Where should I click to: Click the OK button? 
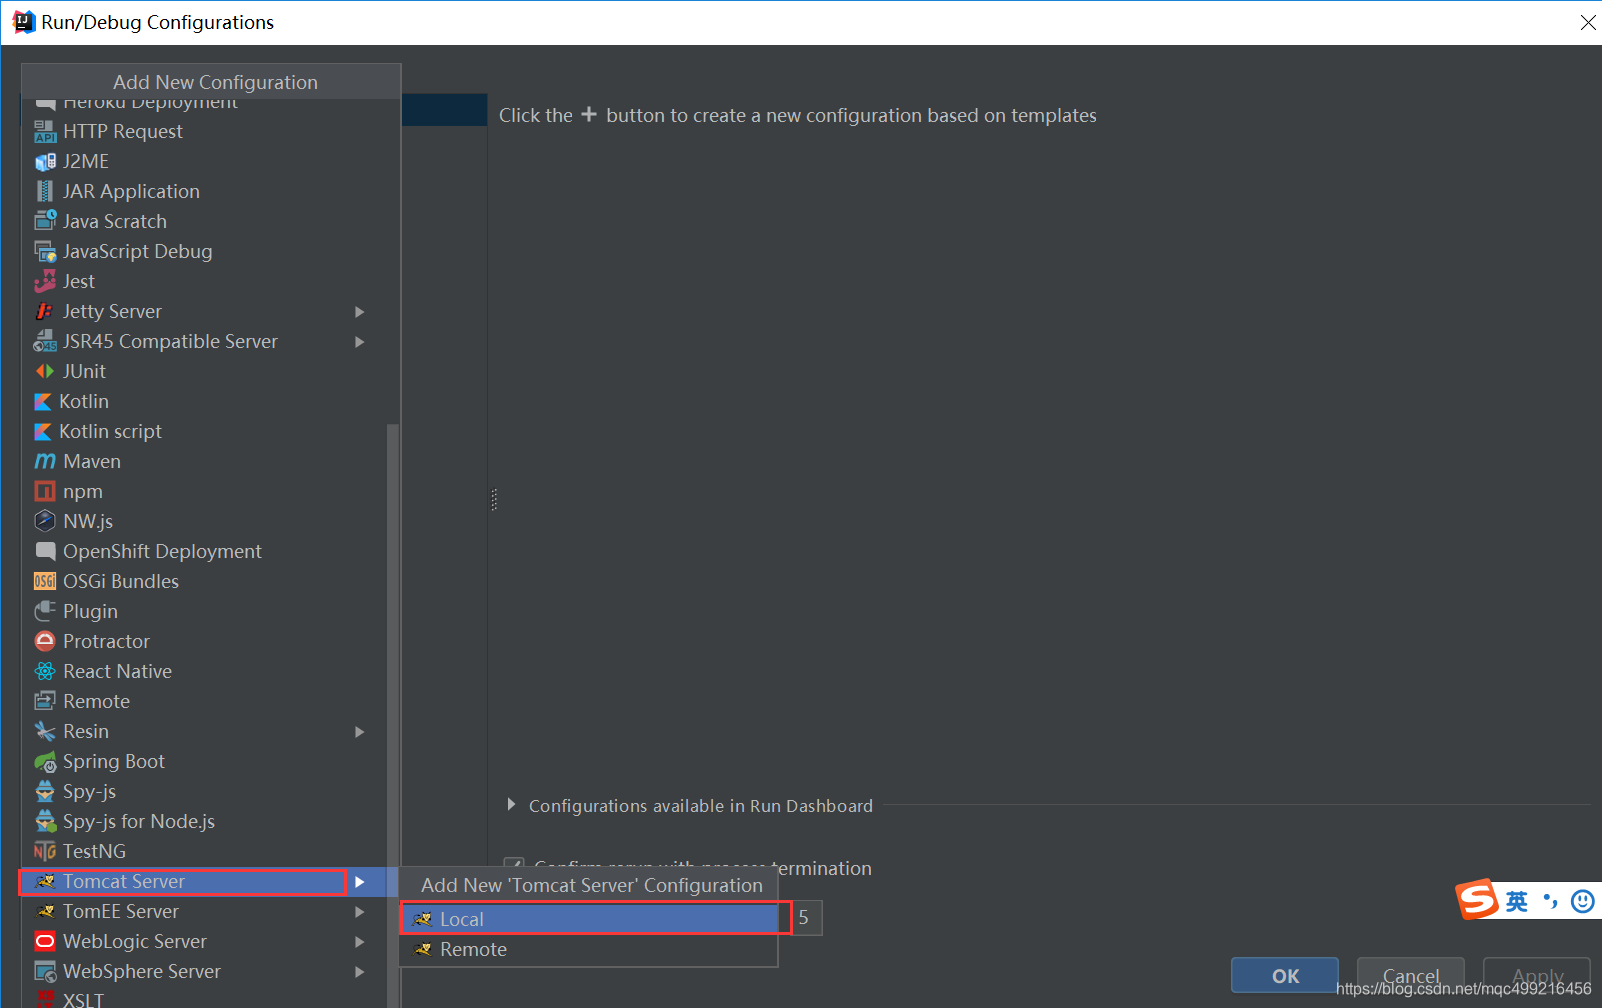point(1285,975)
